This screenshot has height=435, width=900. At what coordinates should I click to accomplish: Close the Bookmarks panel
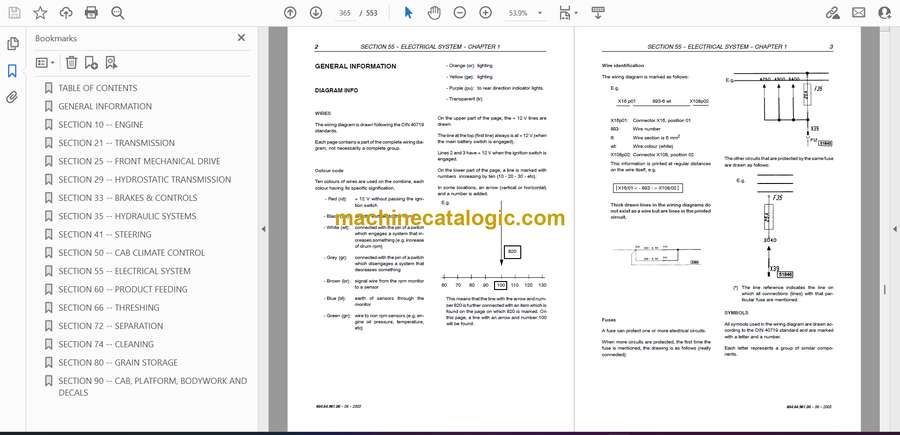241,38
